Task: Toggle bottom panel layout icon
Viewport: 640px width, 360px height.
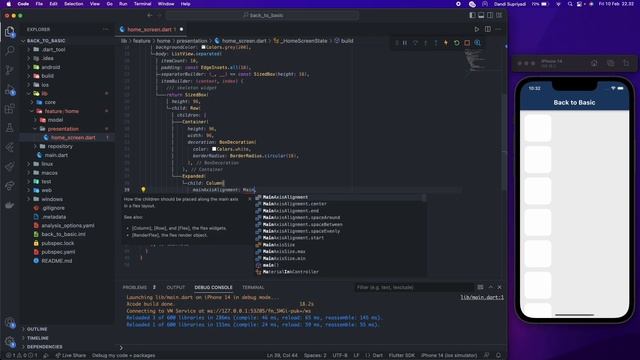Action: coord(481,15)
